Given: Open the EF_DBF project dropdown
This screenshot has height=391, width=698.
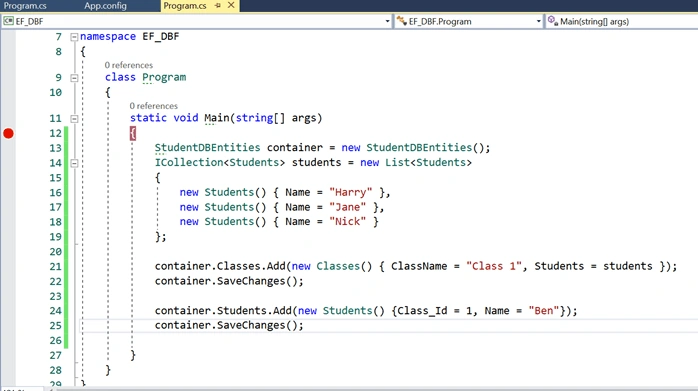Looking at the screenshot, I should point(387,21).
